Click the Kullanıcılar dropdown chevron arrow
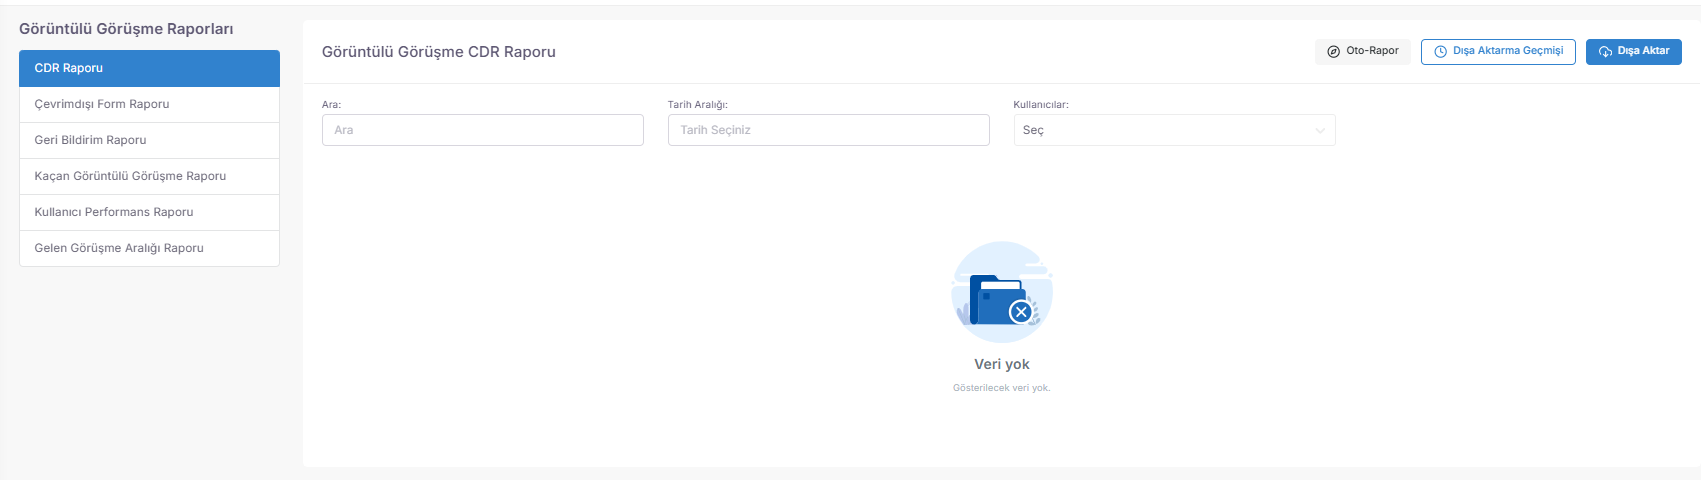Screen dimensions: 1701x480 [x=1320, y=131]
